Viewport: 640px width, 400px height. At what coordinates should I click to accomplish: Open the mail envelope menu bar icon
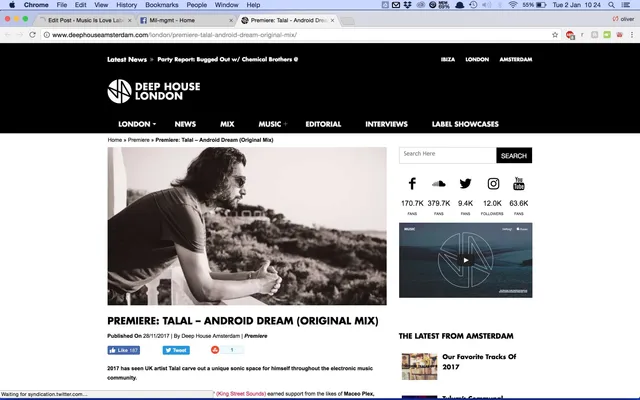click(396, 5)
